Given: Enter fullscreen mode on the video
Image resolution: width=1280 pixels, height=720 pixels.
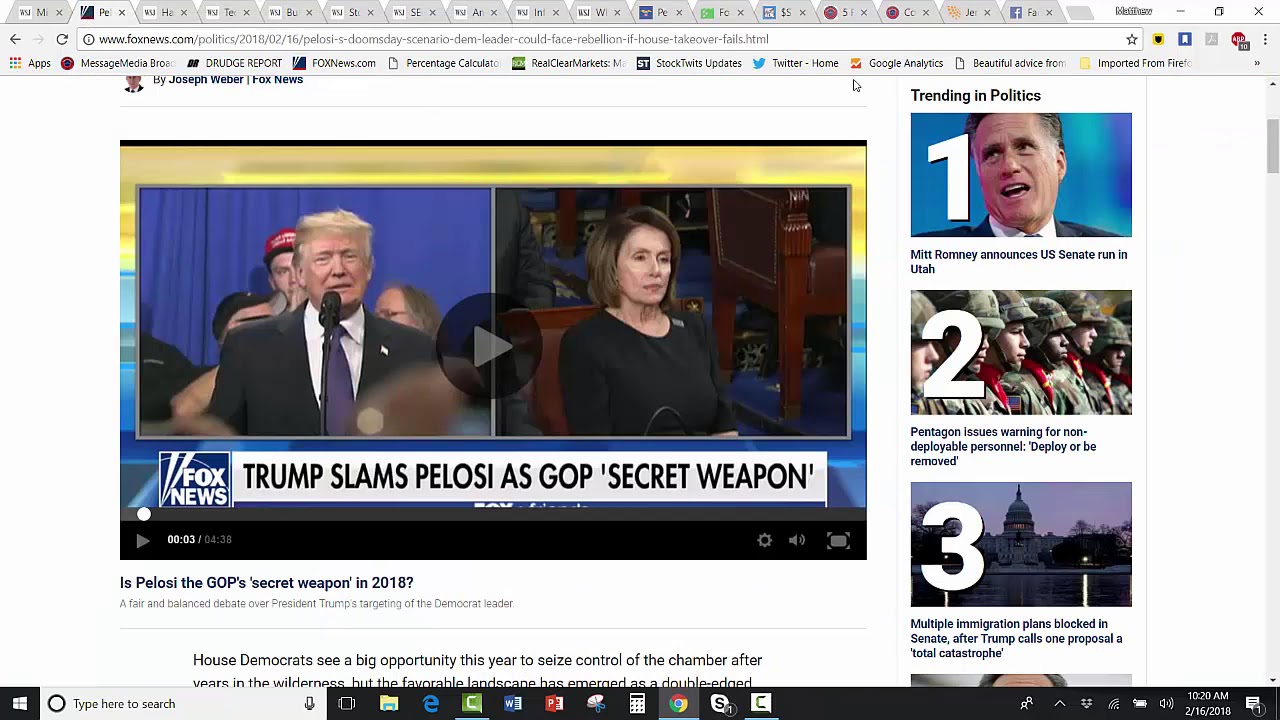Looking at the screenshot, I should click(x=838, y=540).
